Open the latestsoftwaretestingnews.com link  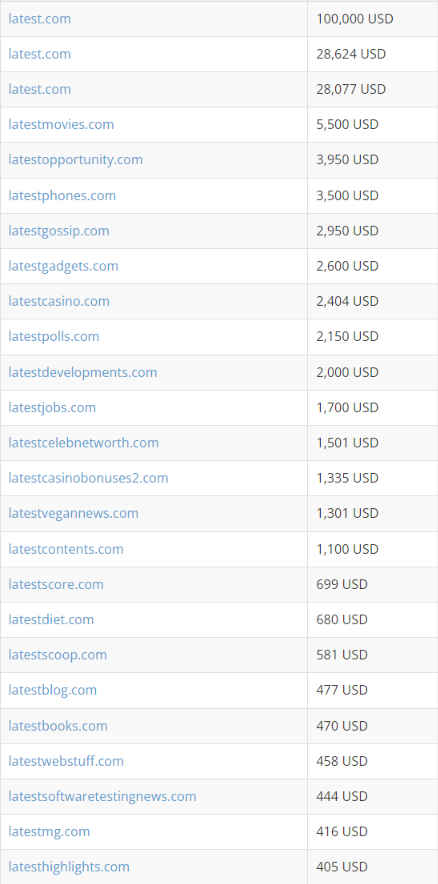coord(102,796)
